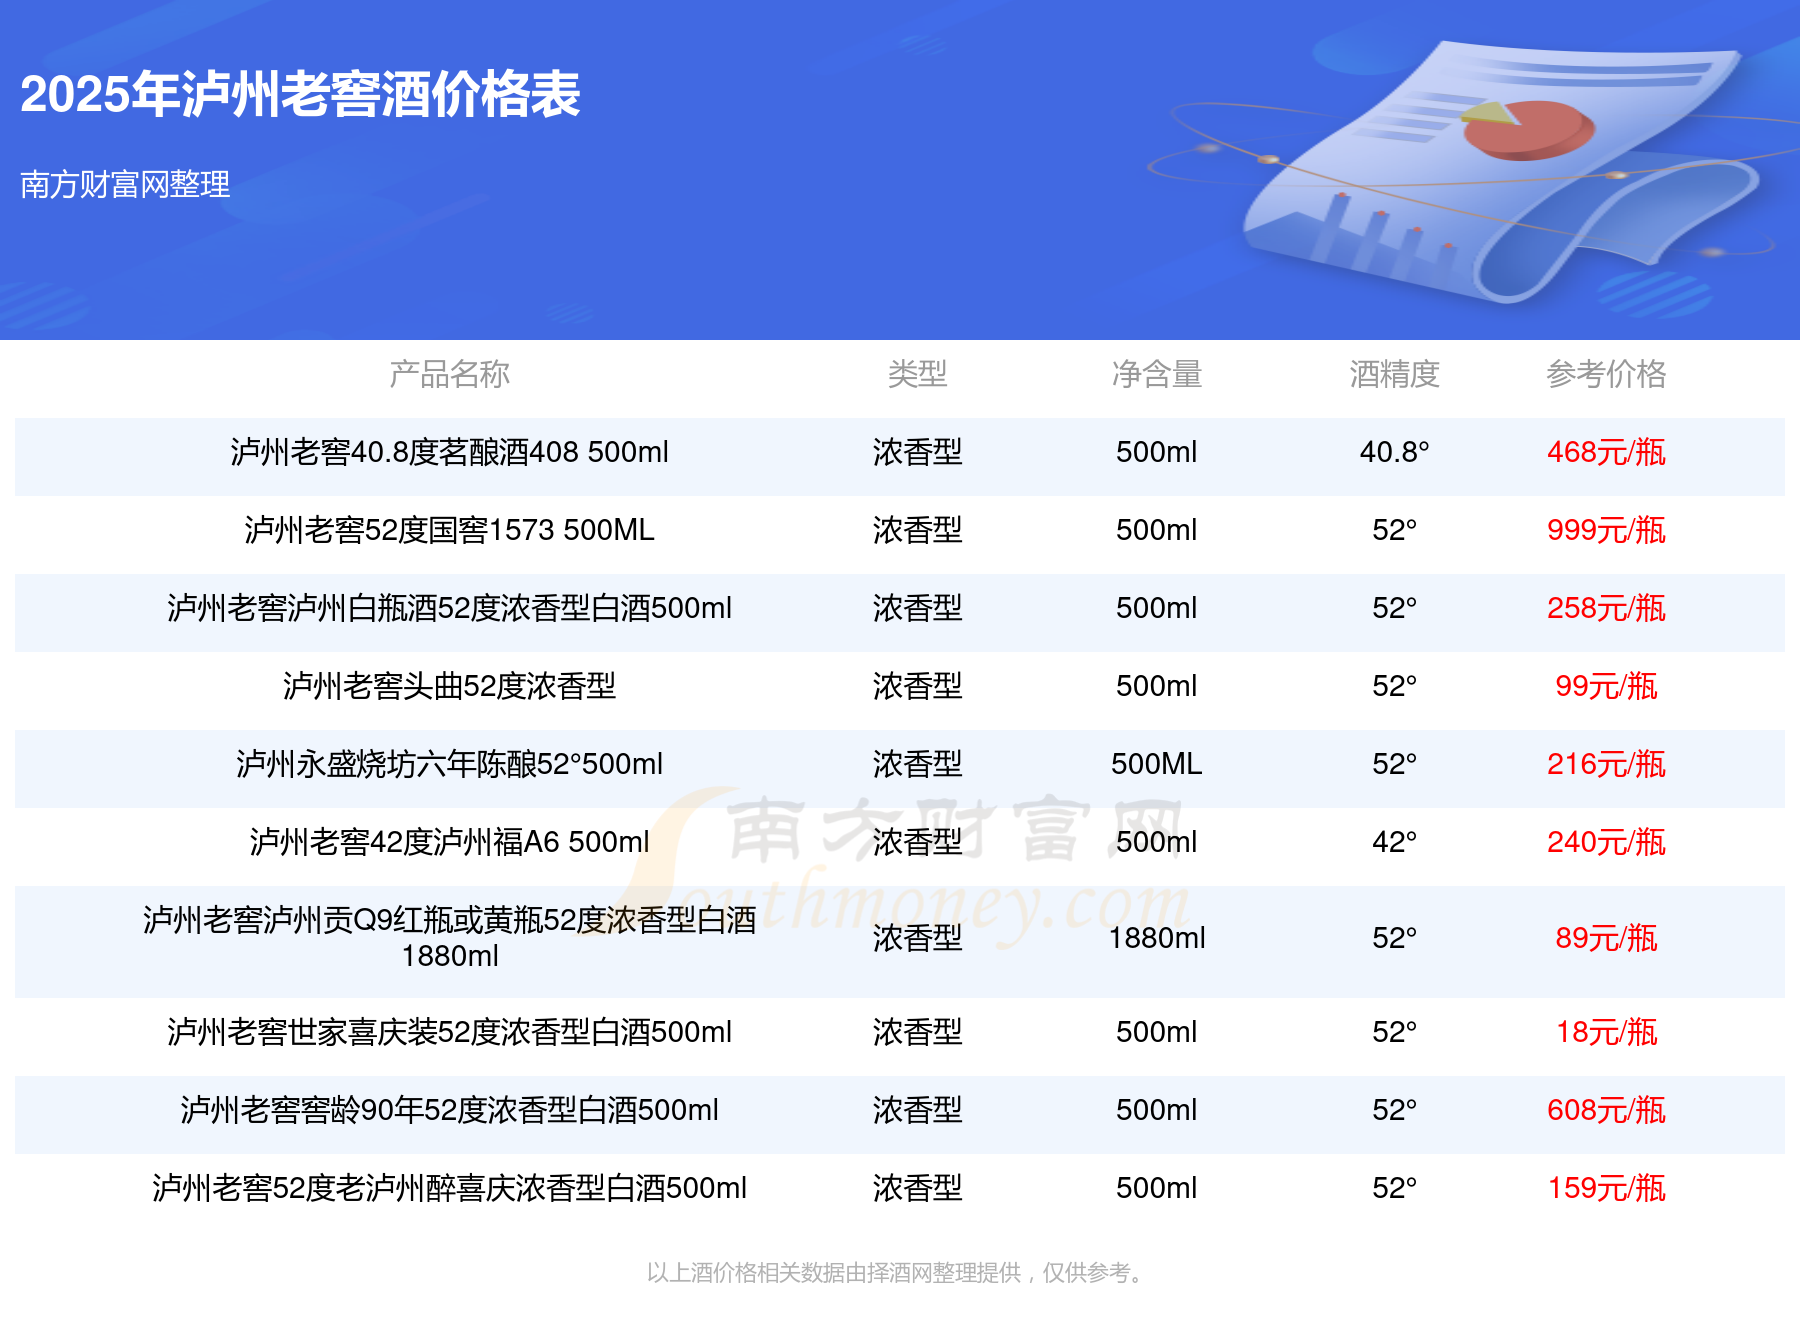
Task: Click the 净含量 column header
Action: [x=1157, y=374]
